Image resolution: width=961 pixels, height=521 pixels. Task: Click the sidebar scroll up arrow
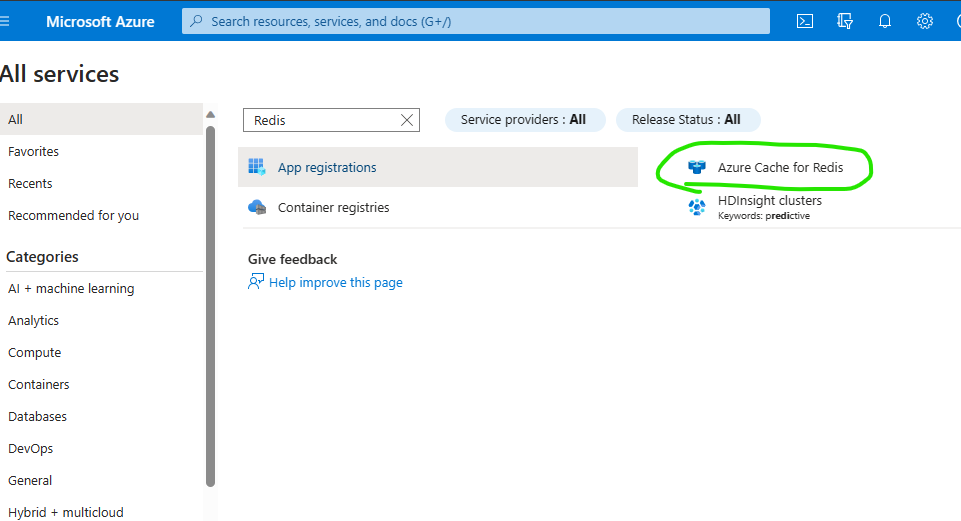[210, 115]
